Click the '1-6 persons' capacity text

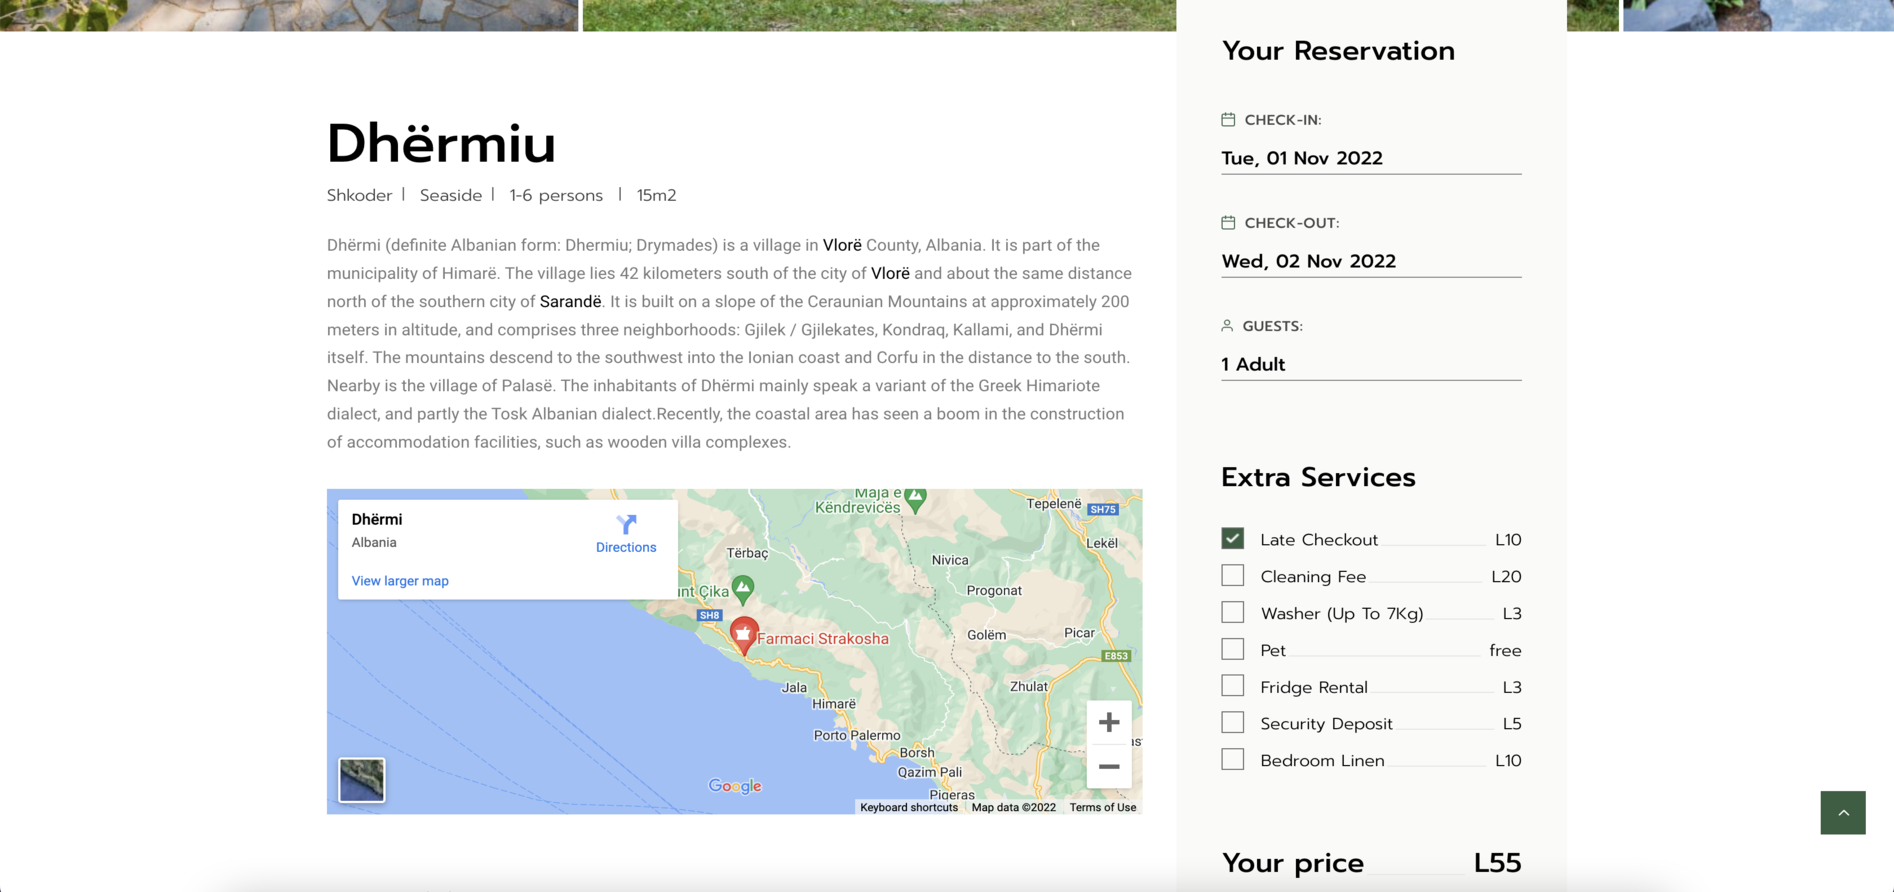[x=556, y=195]
